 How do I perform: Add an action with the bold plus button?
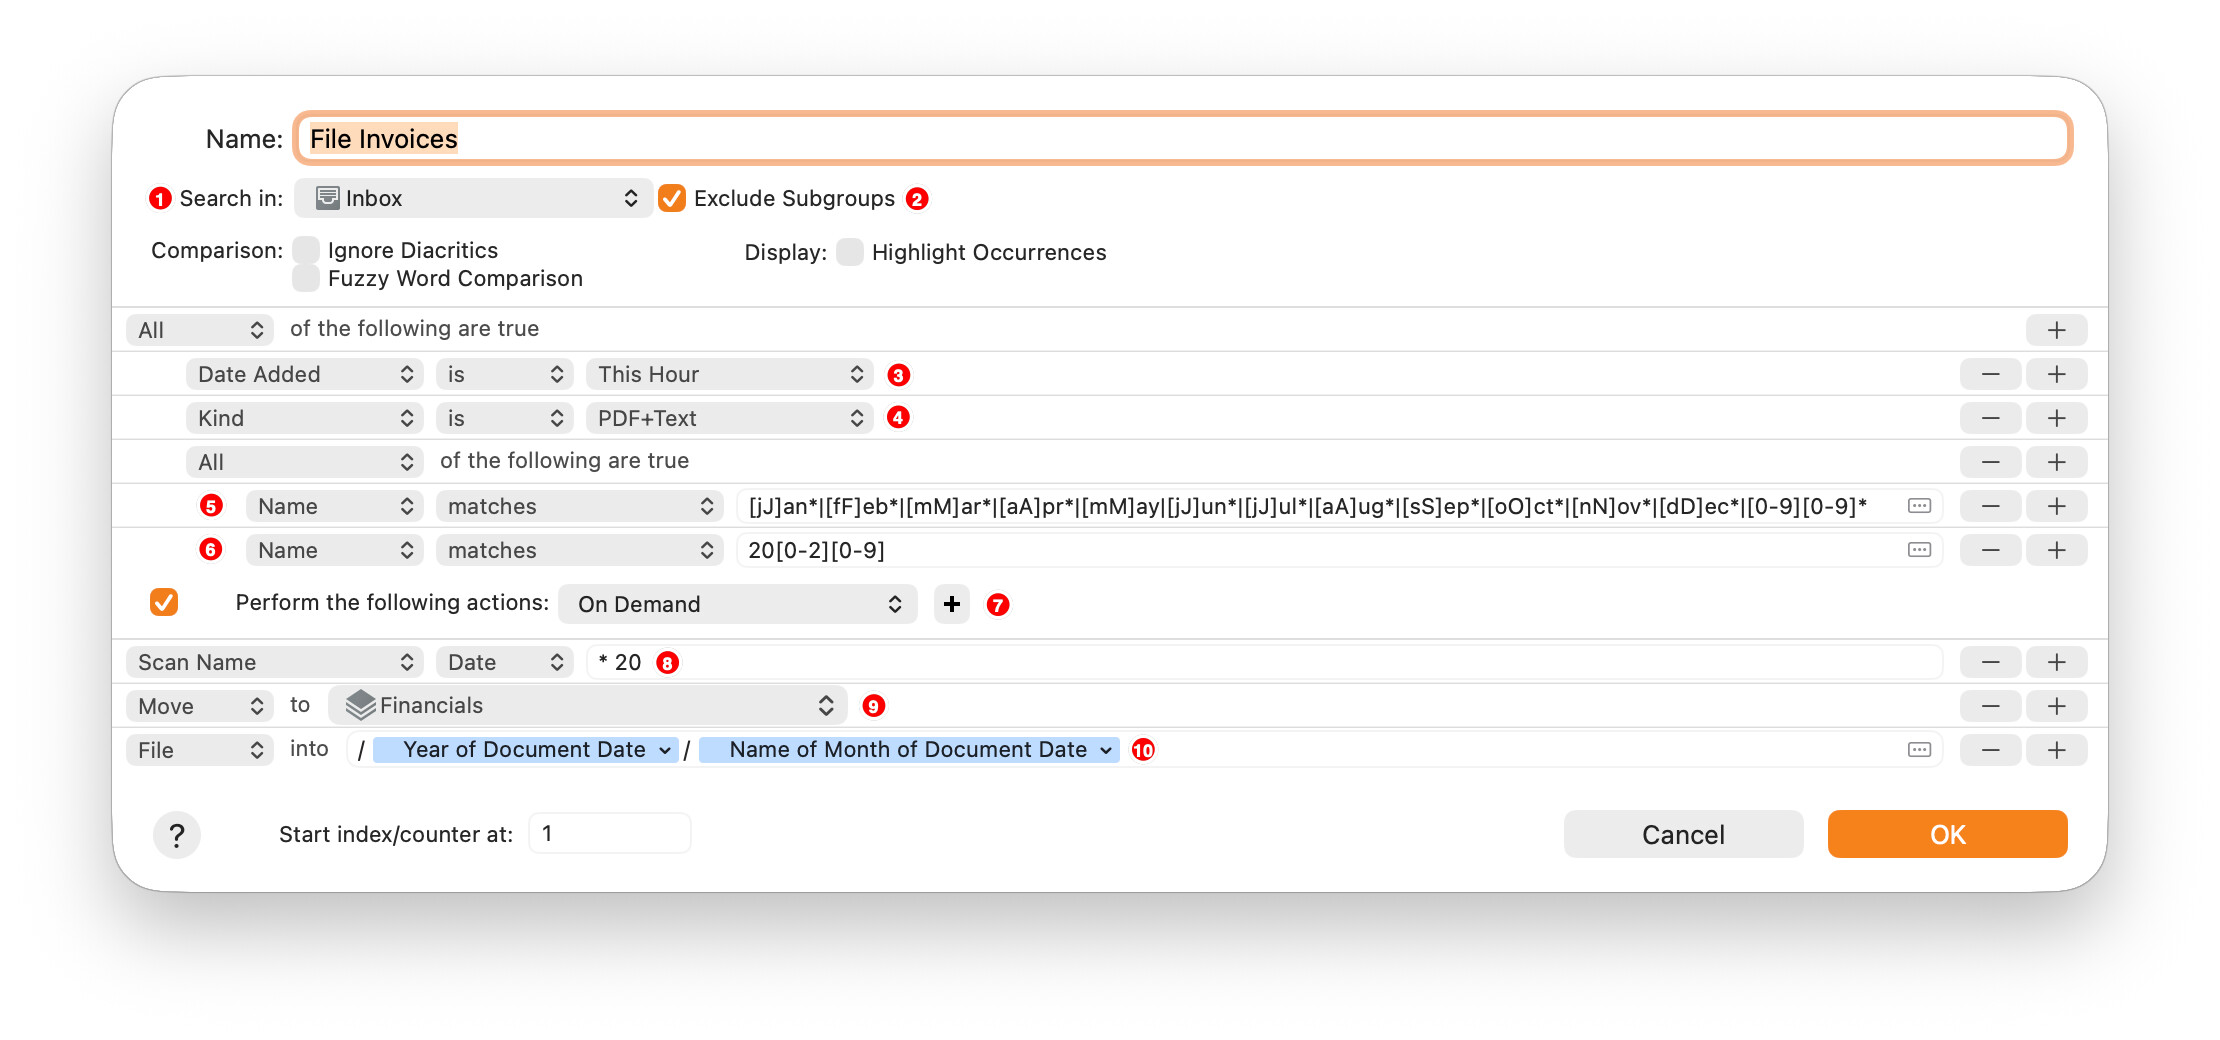click(951, 604)
